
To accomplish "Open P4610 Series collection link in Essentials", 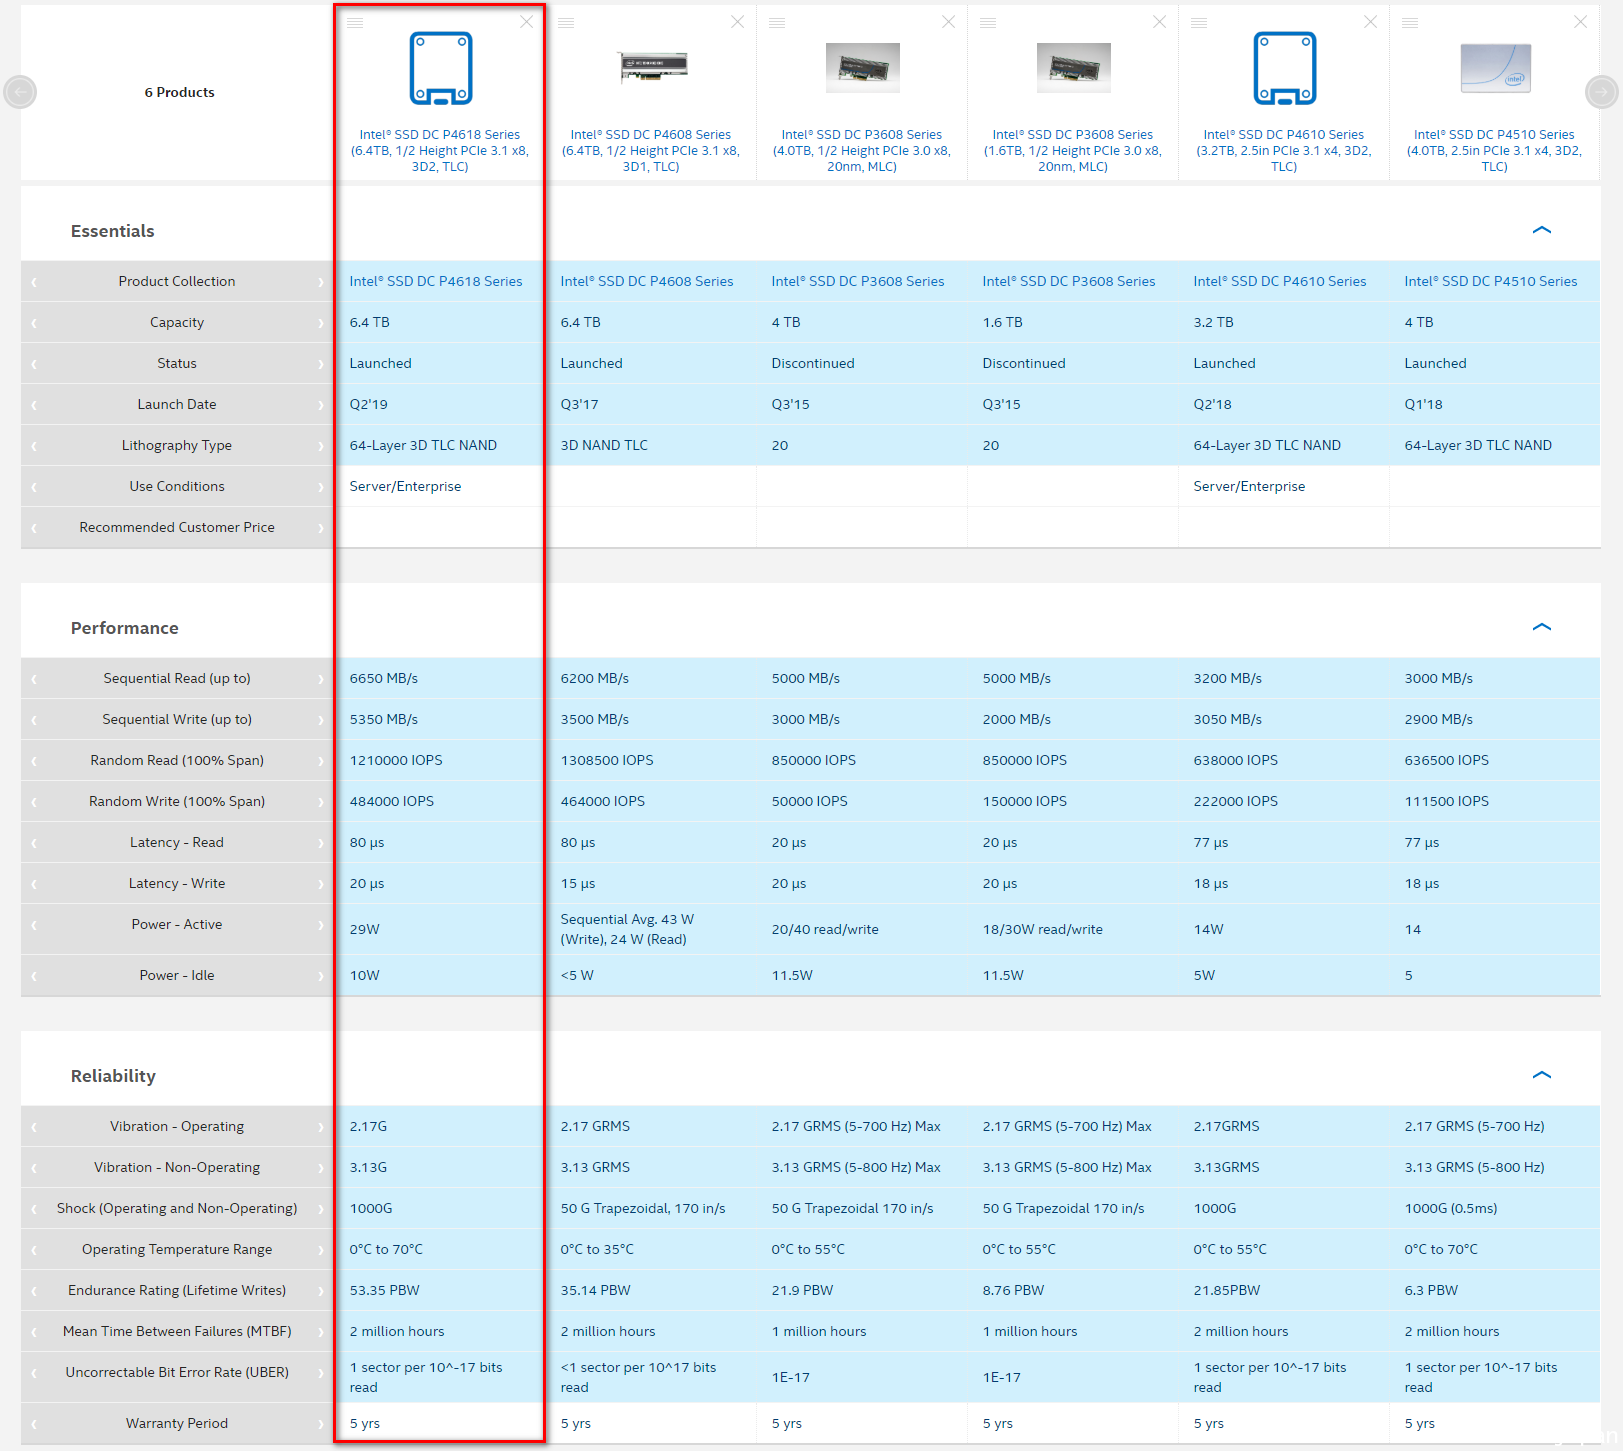I will point(1280,281).
